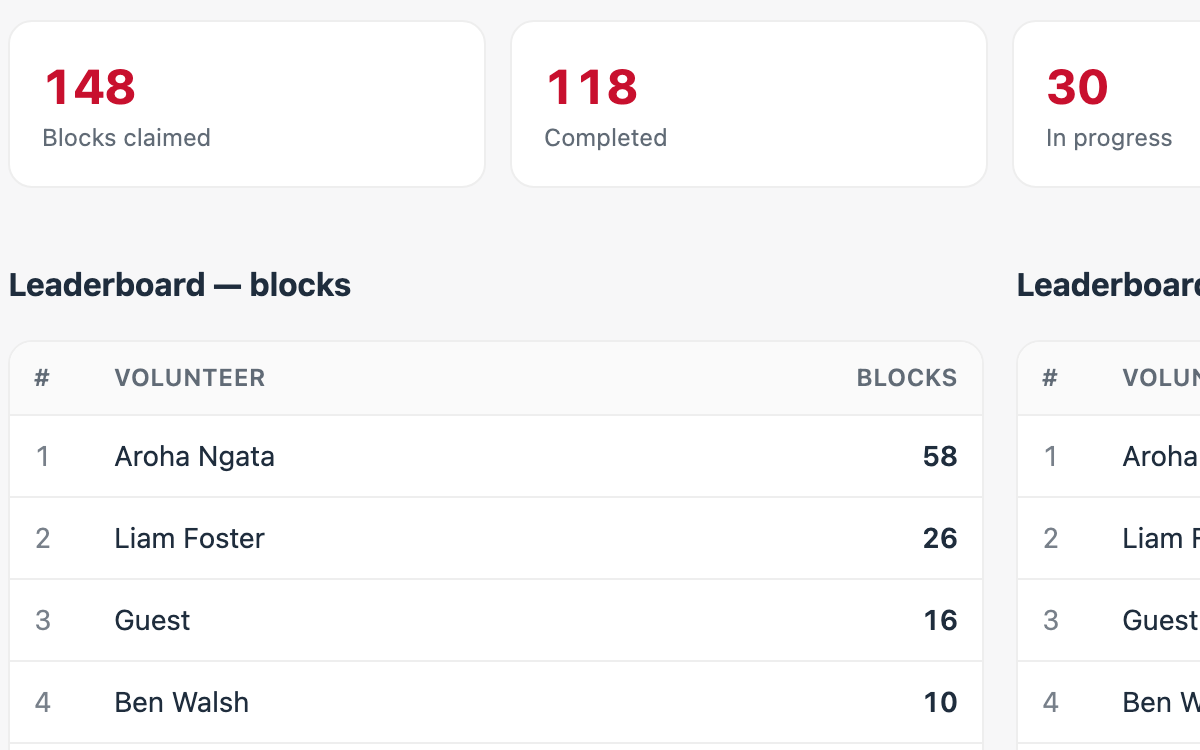Viewport: 1200px width, 750px height.
Task: Click the Leaderboard — blocks heading
Action: click(x=180, y=285)
